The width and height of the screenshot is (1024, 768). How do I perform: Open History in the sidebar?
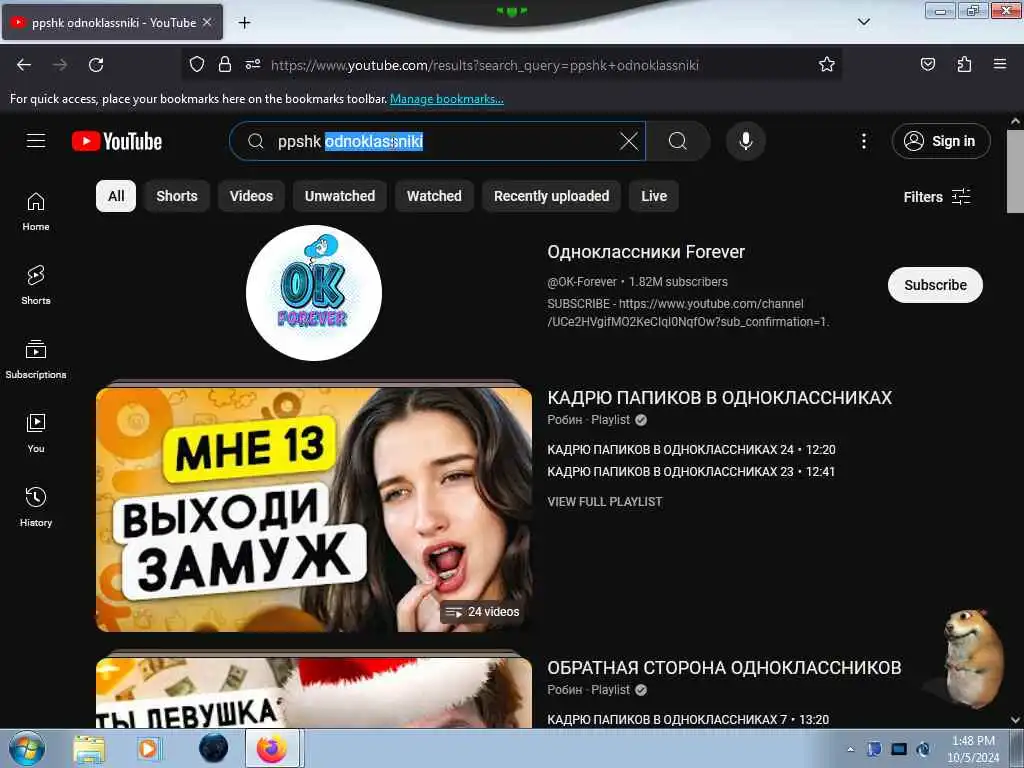pos(36,507)
